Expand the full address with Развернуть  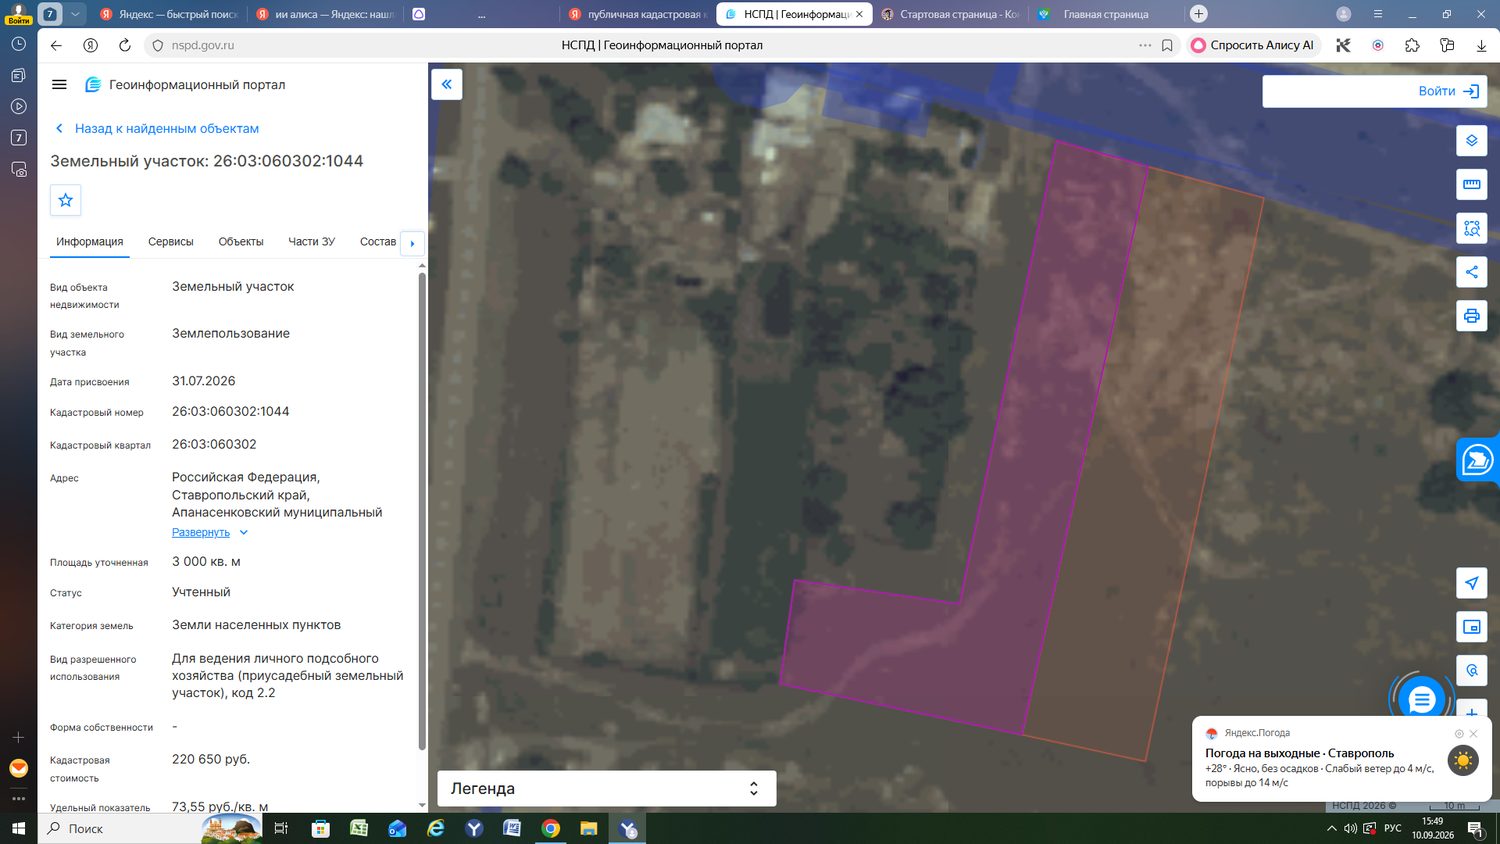click(x=210, y=532)
